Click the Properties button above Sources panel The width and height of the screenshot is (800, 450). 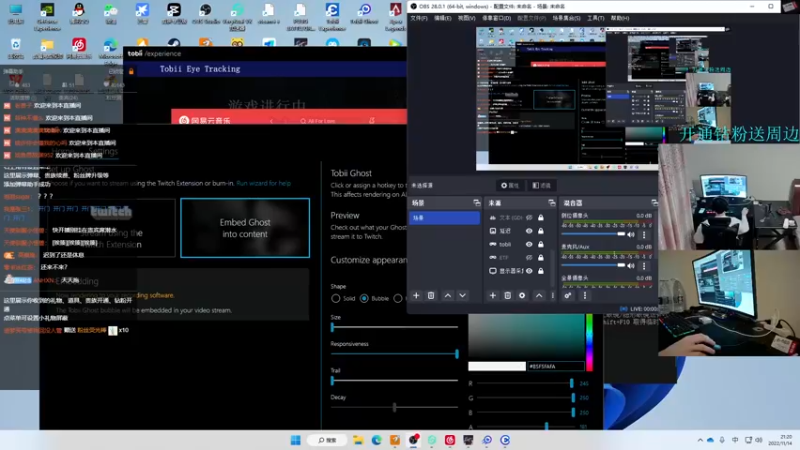(510, 185)
